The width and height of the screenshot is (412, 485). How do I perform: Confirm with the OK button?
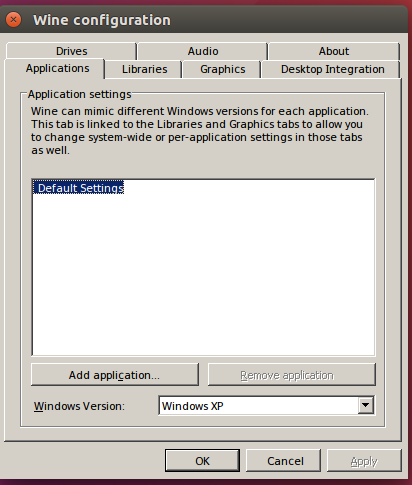202,461
